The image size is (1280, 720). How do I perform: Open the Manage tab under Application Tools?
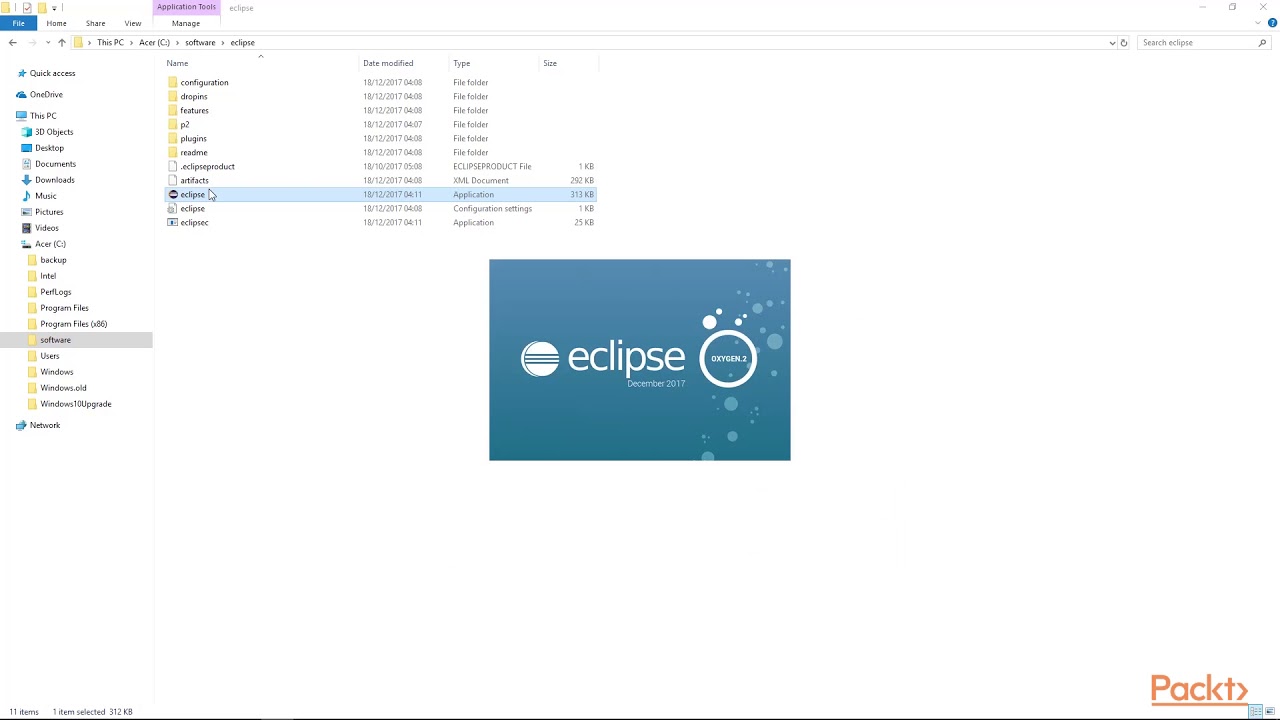coord(186,23)
